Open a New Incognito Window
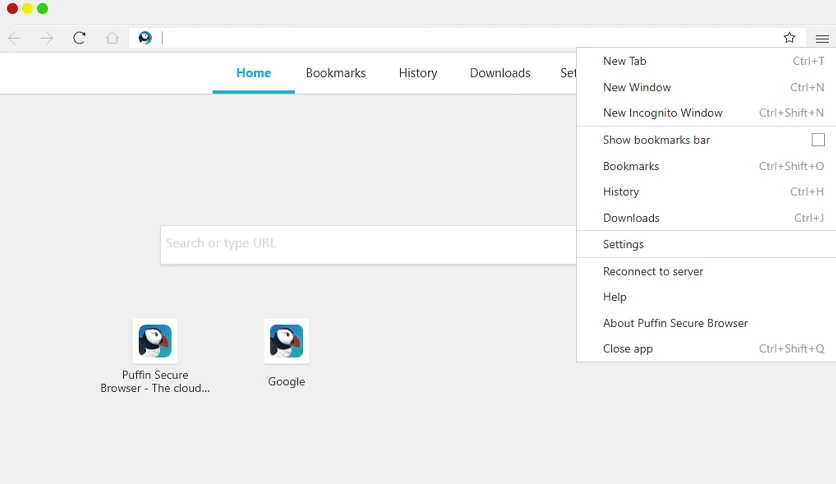 click(x=706, y=113)
